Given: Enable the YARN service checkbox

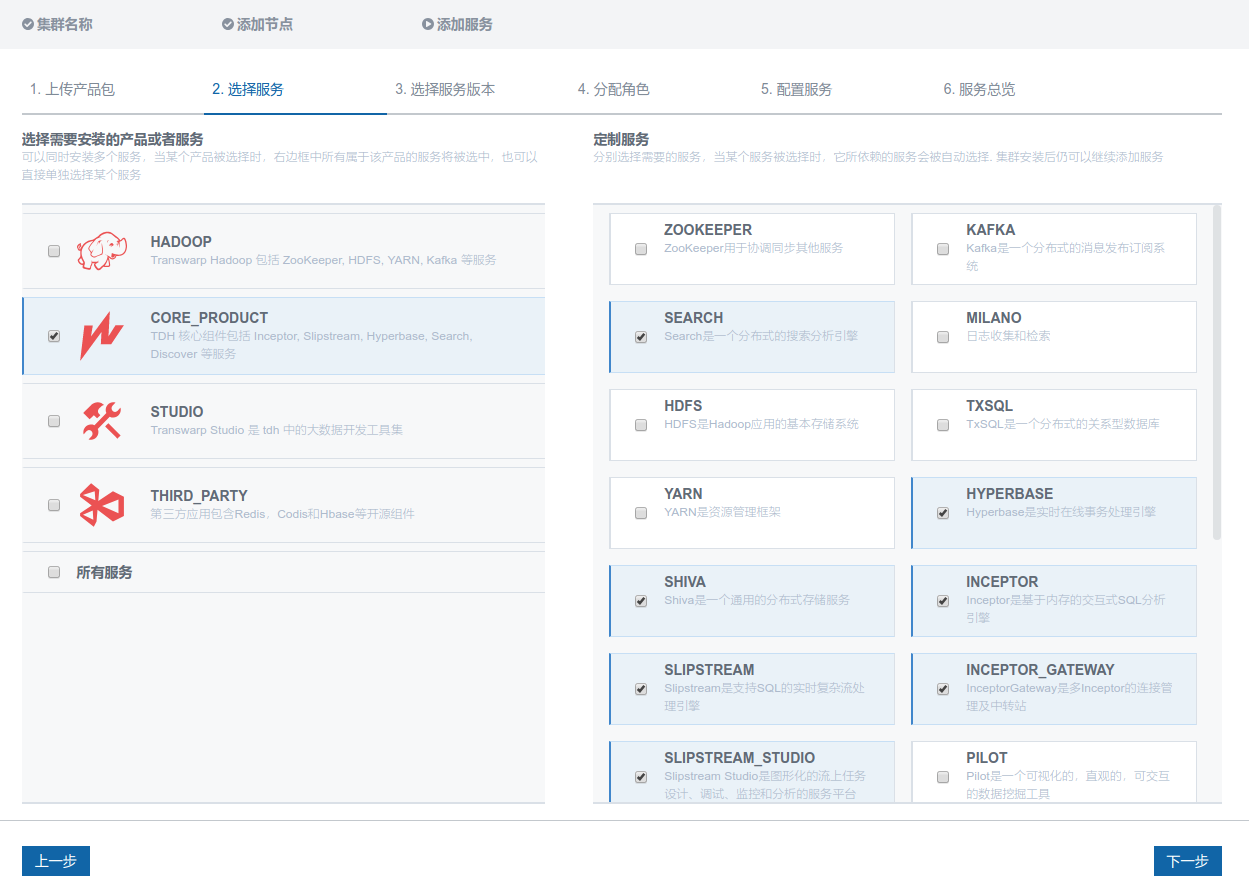Looking at the screenshot, I should [x=641, y=514].
